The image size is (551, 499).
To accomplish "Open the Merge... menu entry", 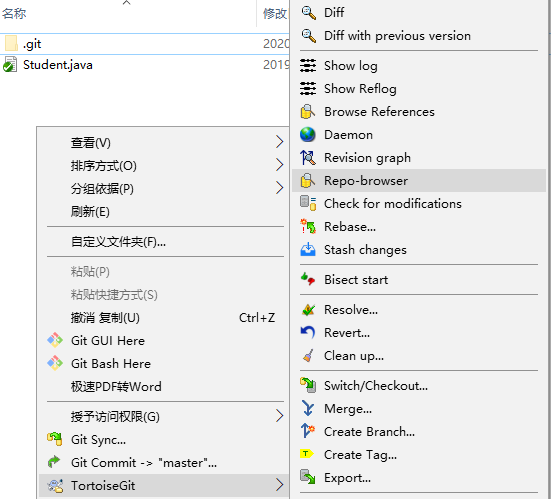I will [419, 409].
